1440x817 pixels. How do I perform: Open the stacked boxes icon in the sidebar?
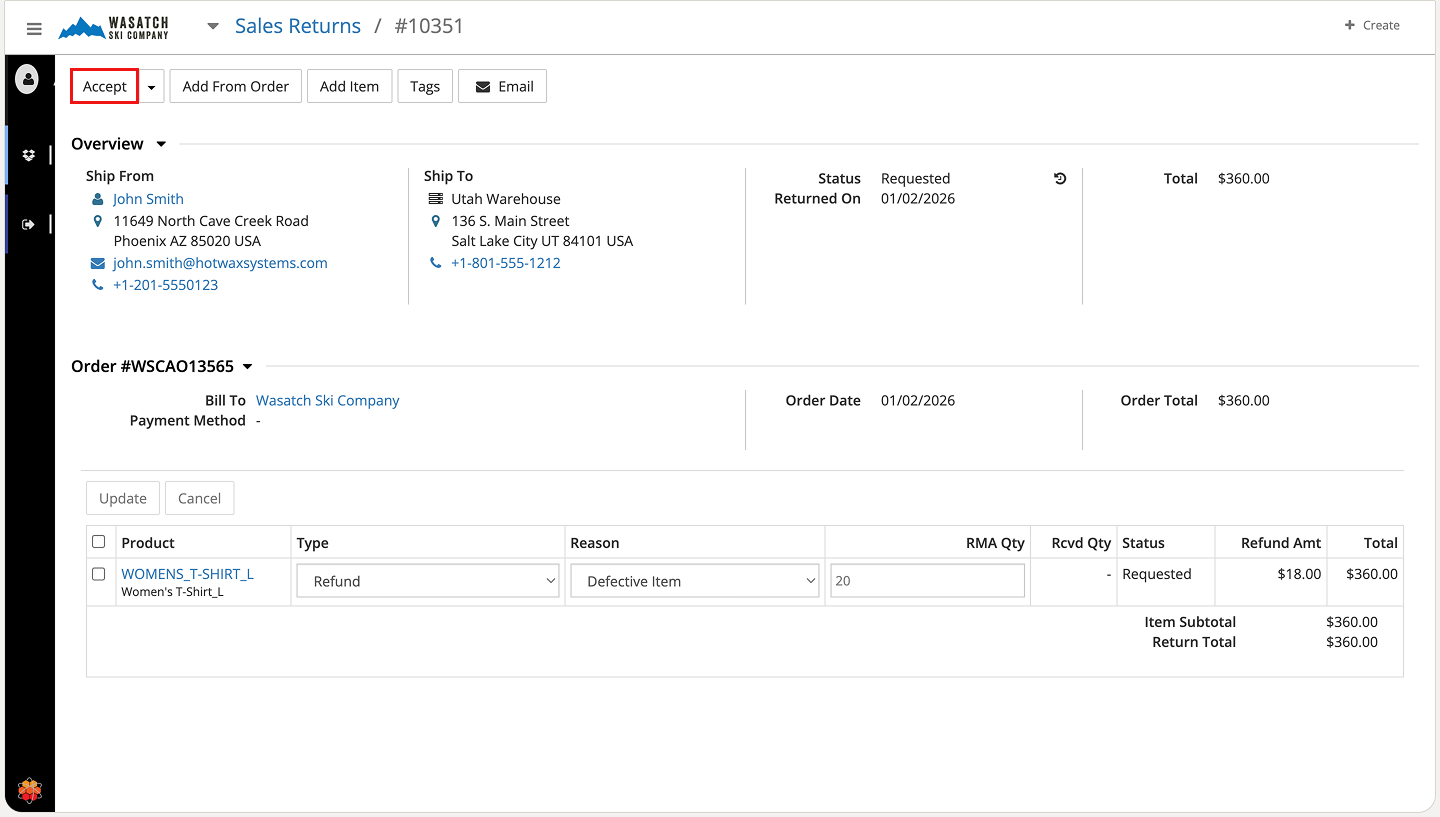29,155
